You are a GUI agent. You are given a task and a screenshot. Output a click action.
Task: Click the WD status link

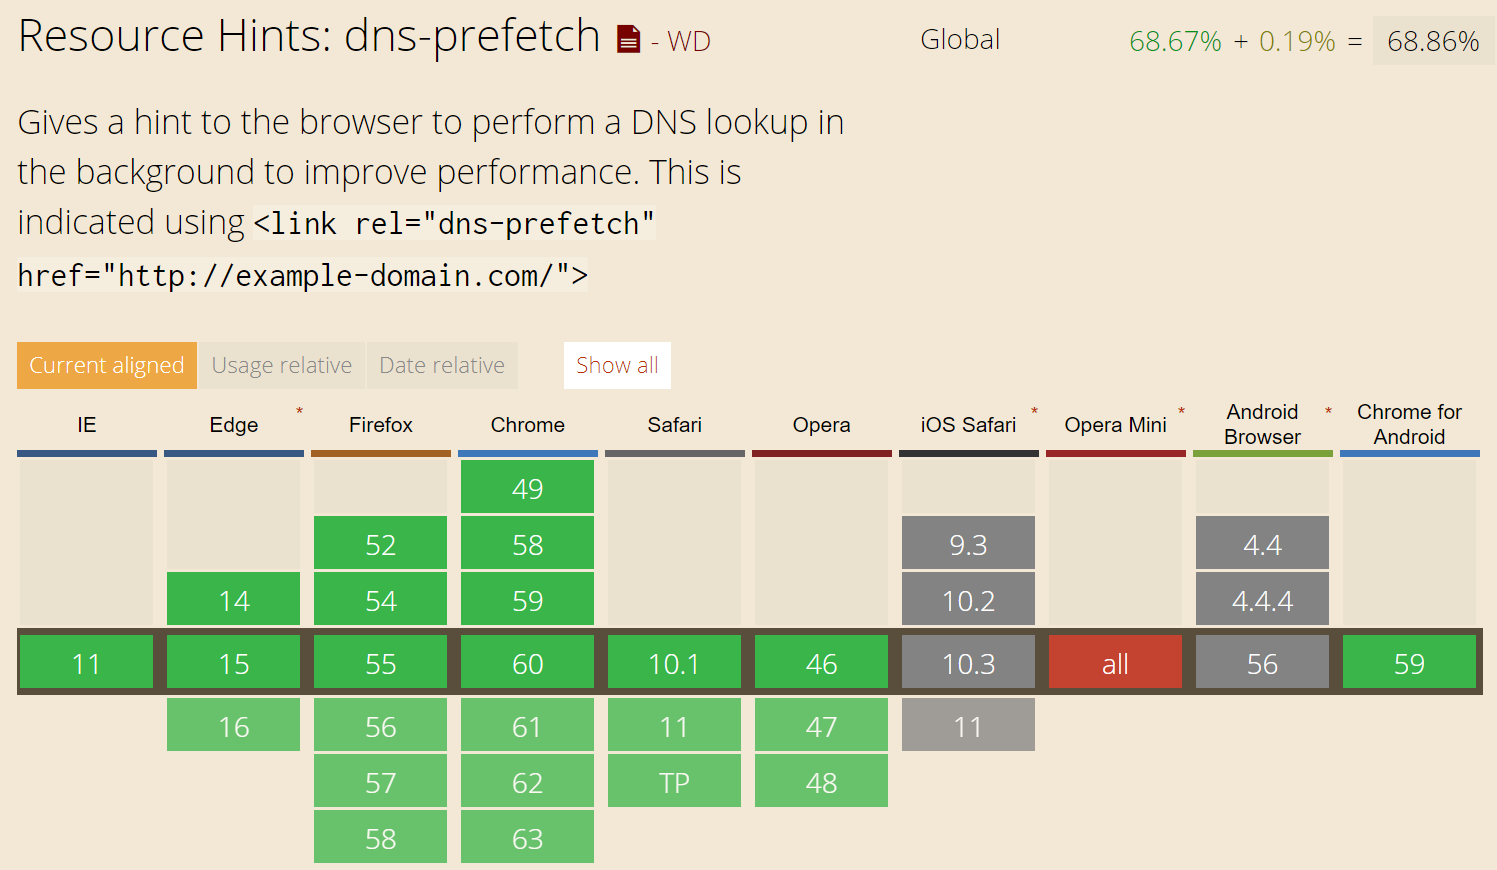tap(690, 42)
